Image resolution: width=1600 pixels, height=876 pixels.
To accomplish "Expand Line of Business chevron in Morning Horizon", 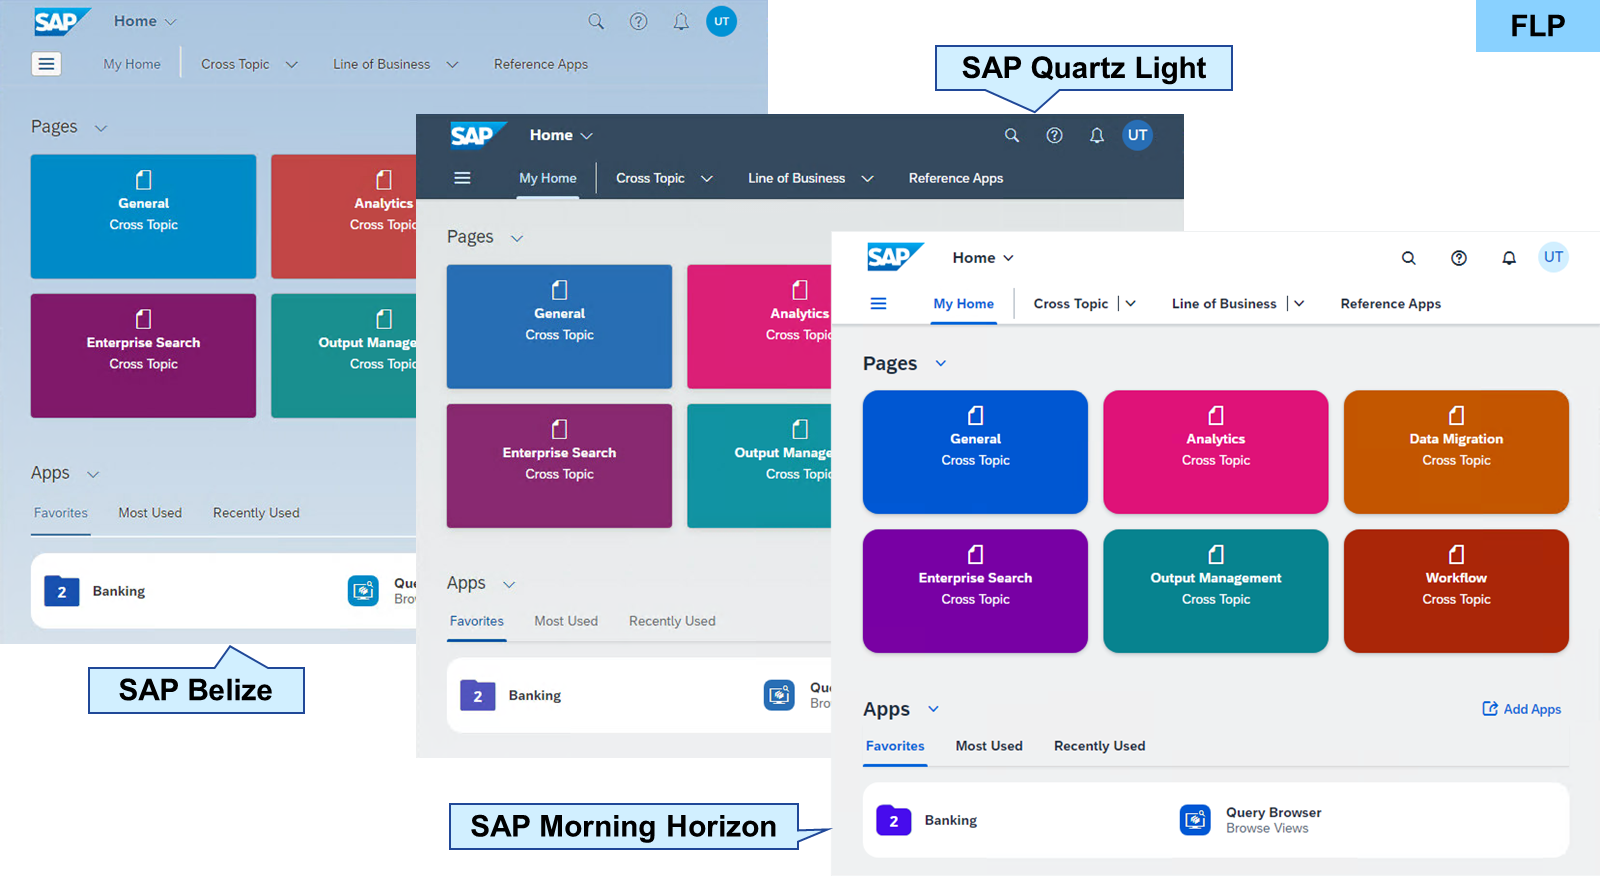I will 1299,303.
